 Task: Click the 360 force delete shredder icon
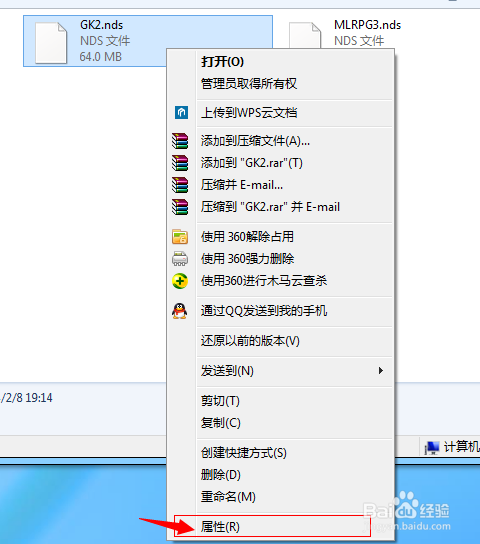click(x=180, y=259)
